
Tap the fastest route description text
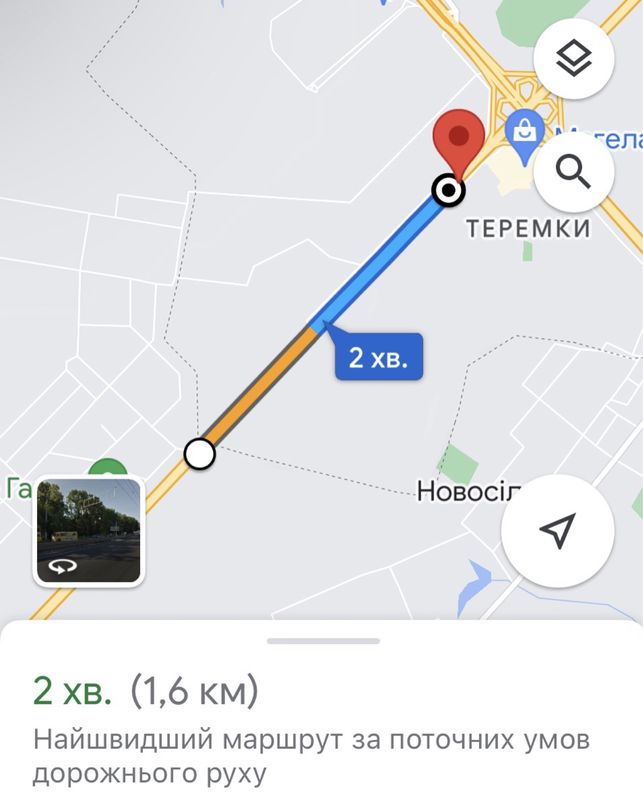[x=311, y=756]
